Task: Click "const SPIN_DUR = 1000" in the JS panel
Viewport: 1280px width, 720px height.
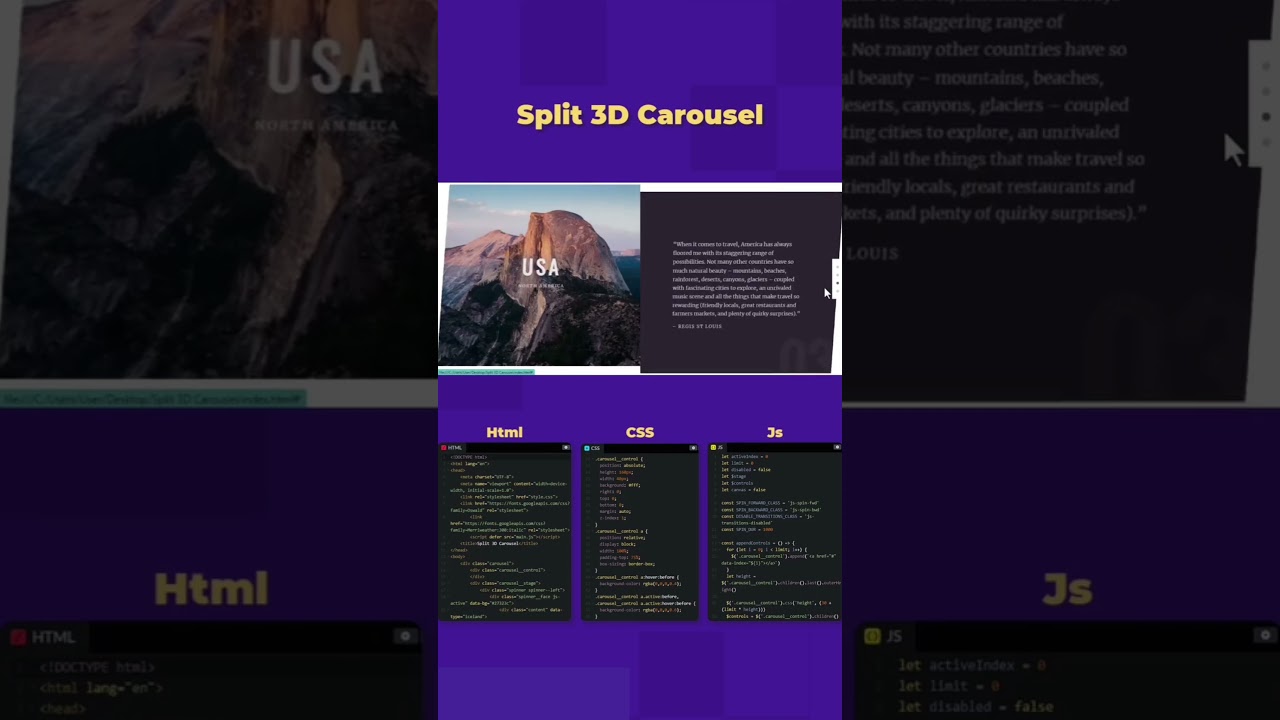Action: pyautogui.click(x=747, y=529)
